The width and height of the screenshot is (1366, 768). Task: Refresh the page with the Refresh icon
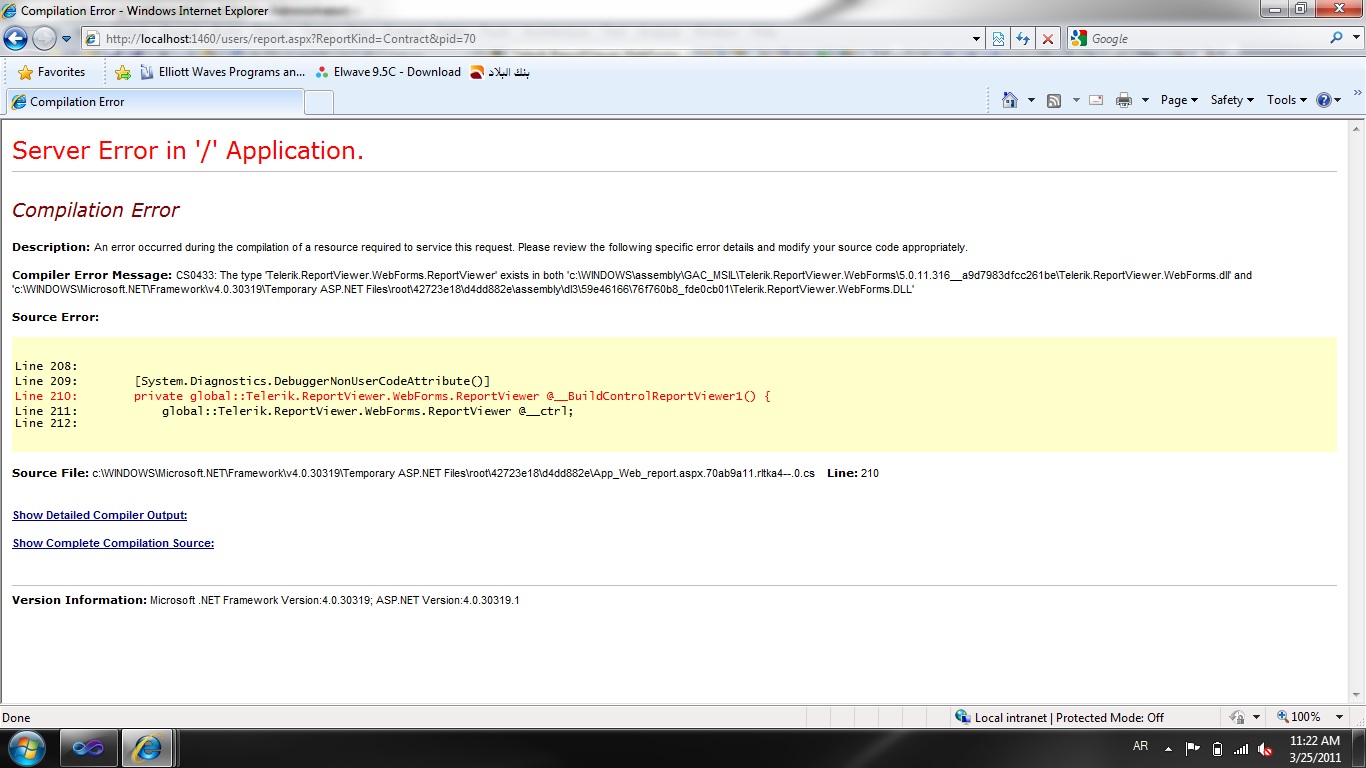click(1023, 39)
